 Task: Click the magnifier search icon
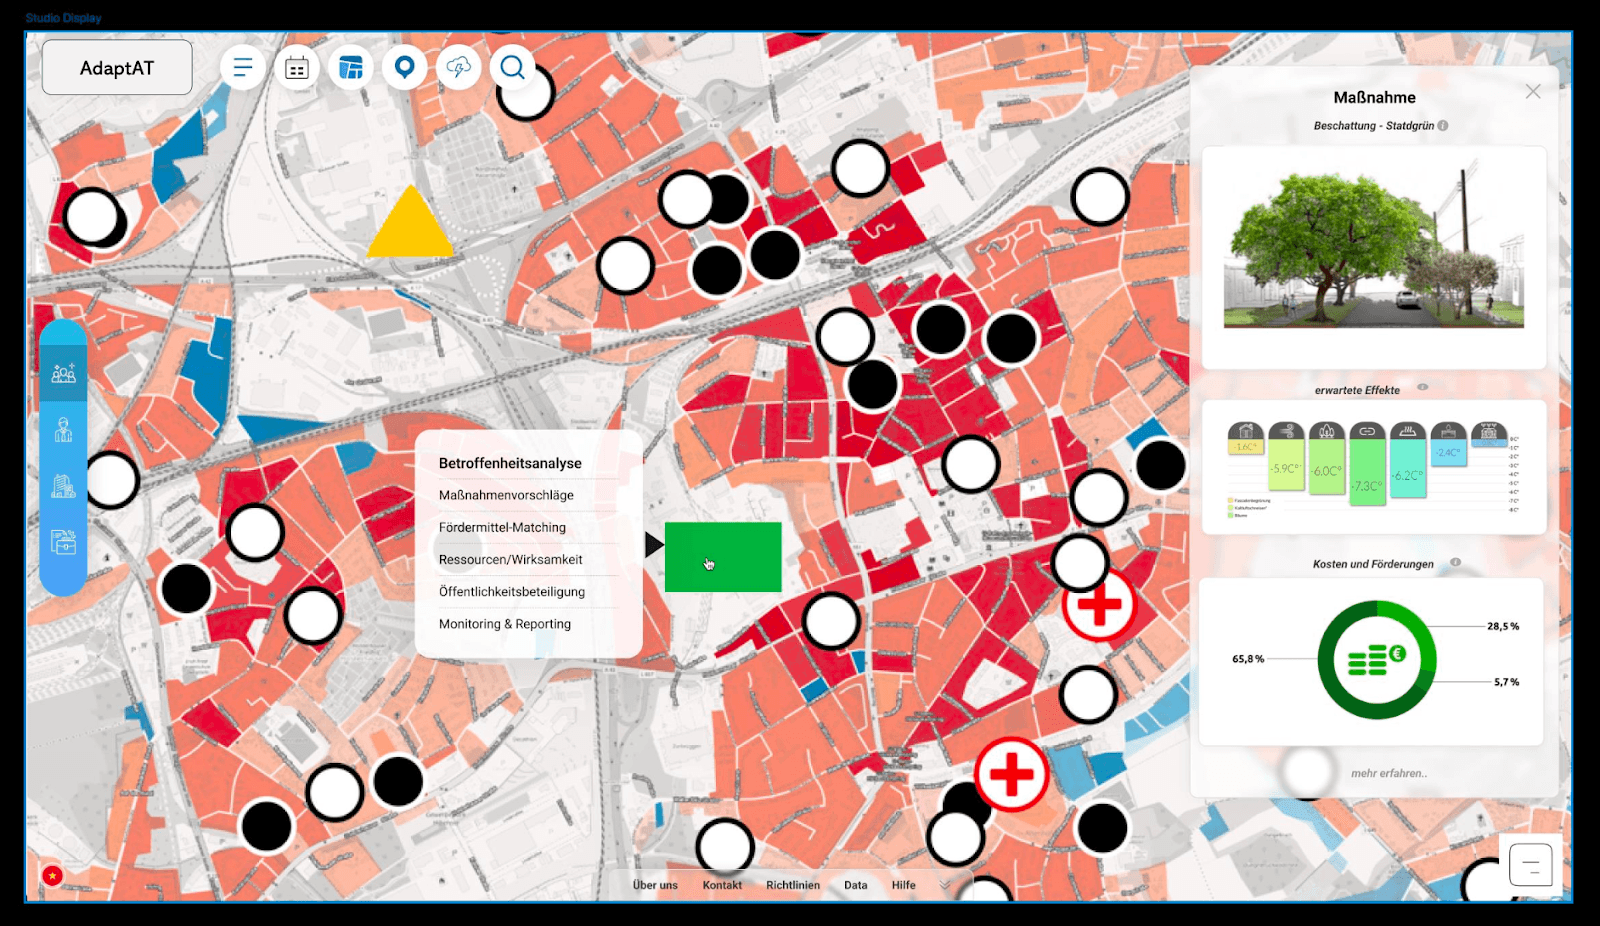pyautogui.click(x=513, y=68)
